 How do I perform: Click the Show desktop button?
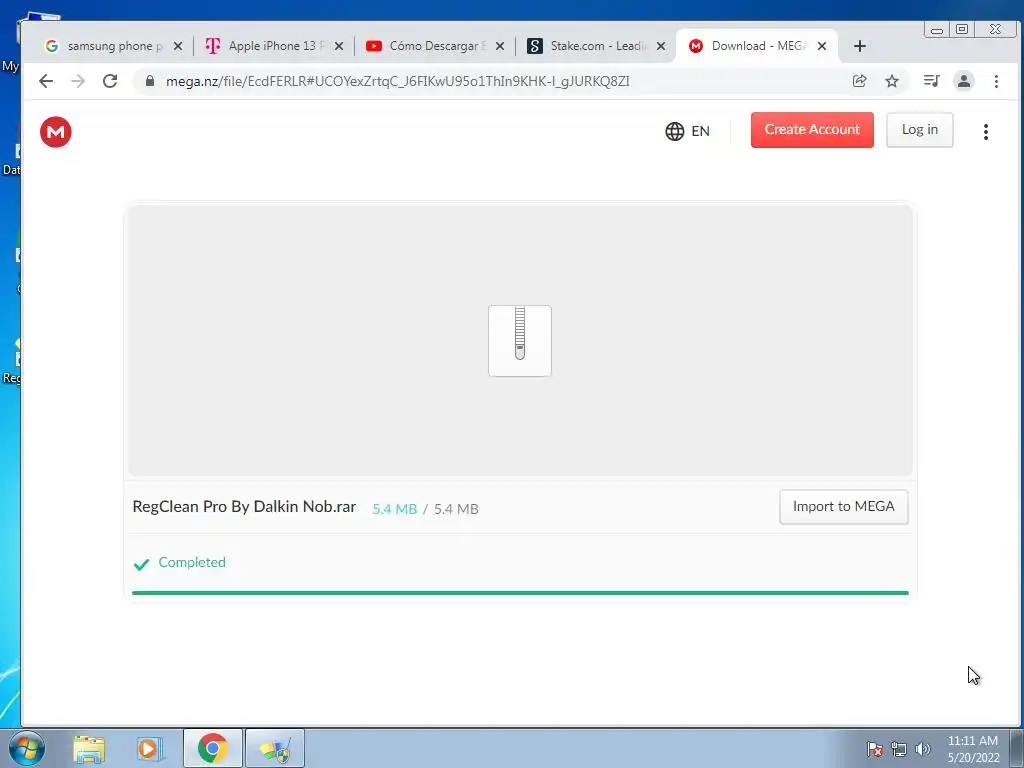click(x=1017, y=748)
